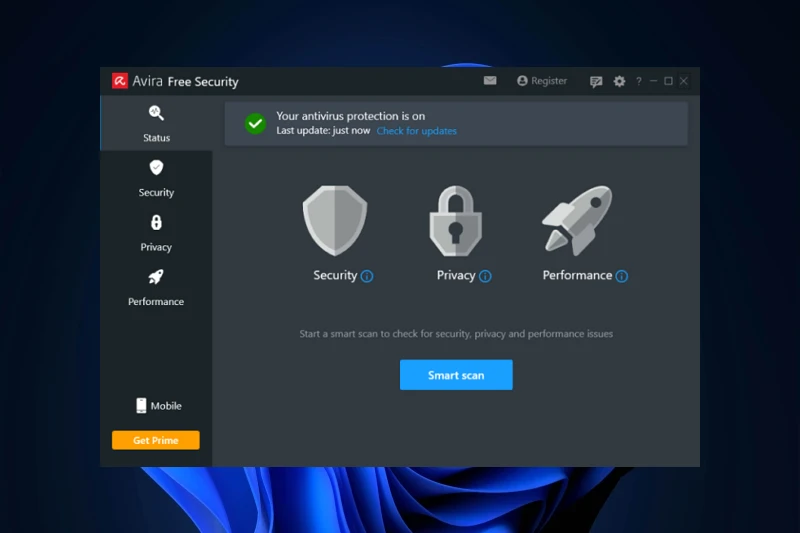Screen dimensions: 800x533
Task: Start the Smart scan
Action: coord(456,375)
